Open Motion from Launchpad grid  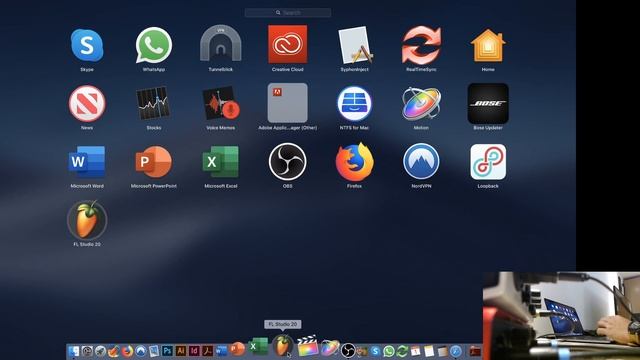[x=421, y=103]
